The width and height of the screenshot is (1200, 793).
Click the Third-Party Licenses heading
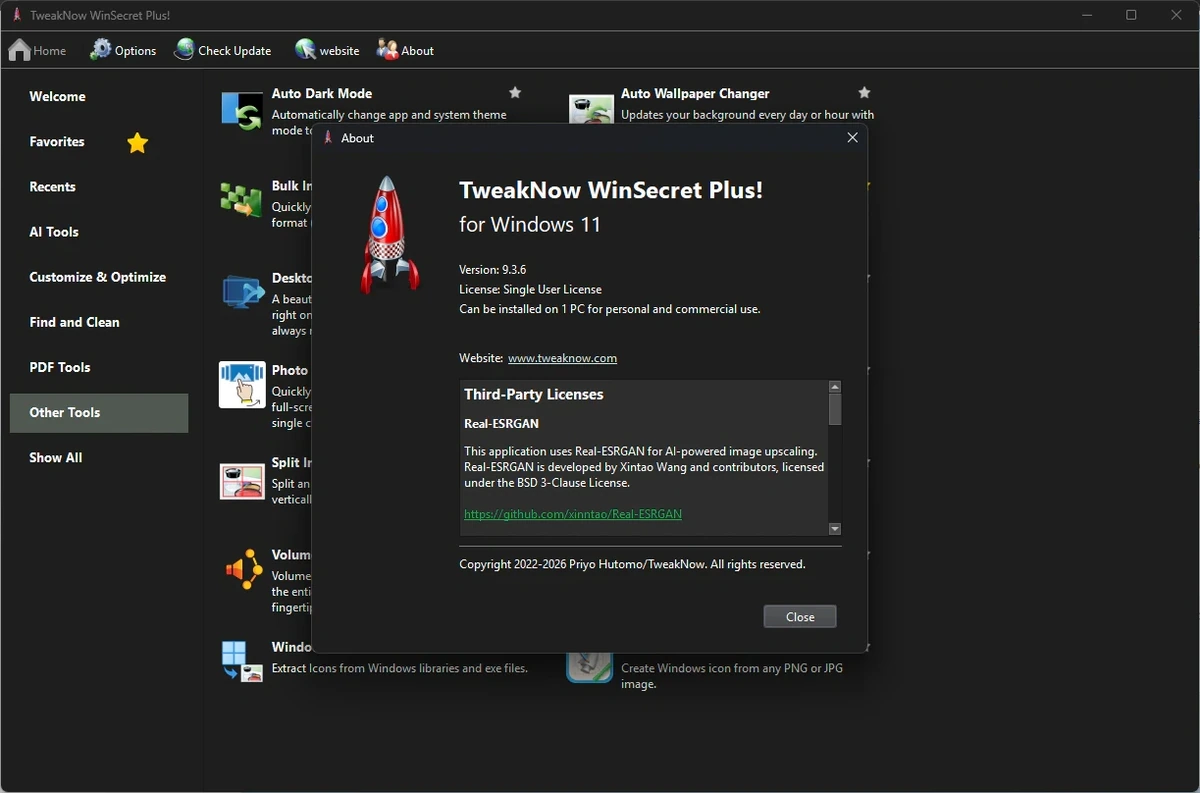click(534, 395)
